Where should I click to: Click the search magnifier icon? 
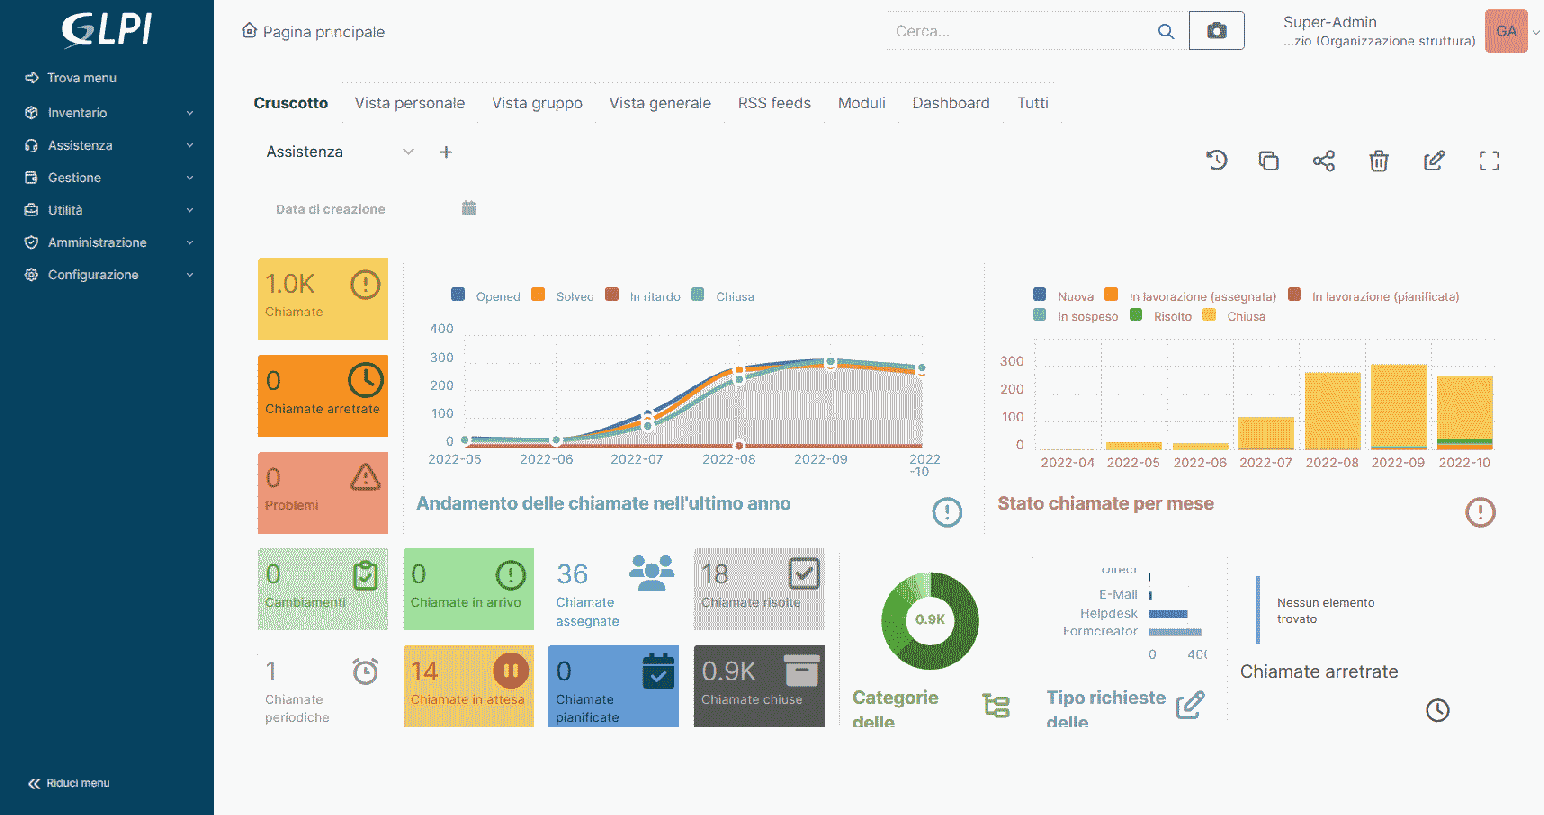point(1166,31)
